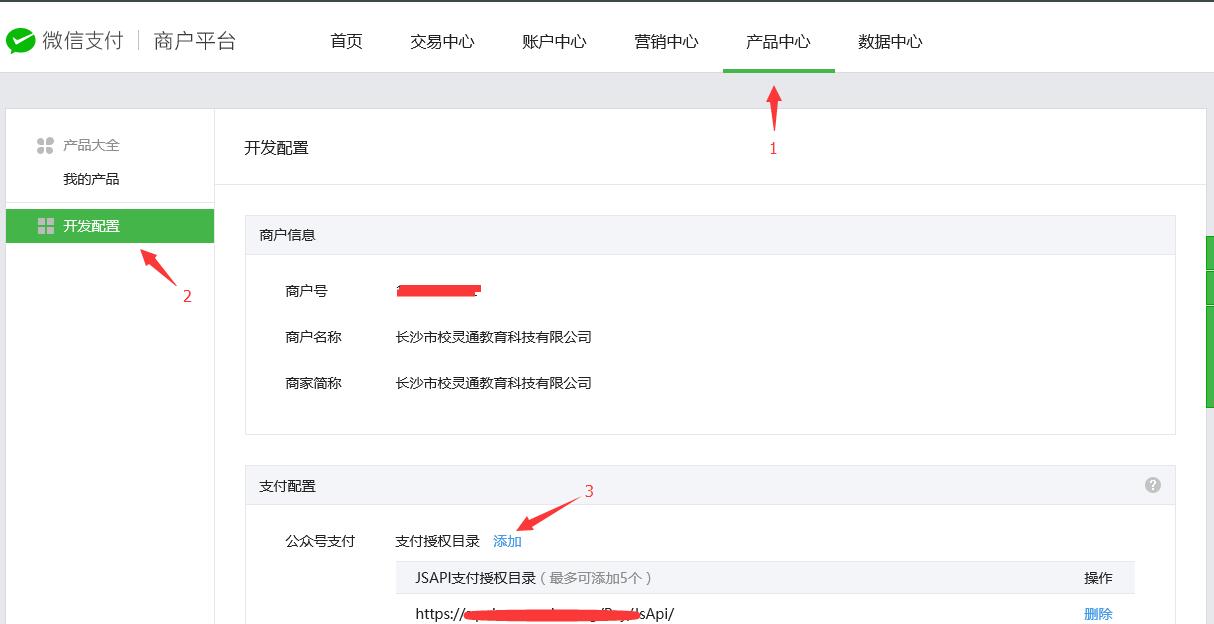Open 数据中心 tab
Screen dimensions: 1214x624
click(890, 42)
